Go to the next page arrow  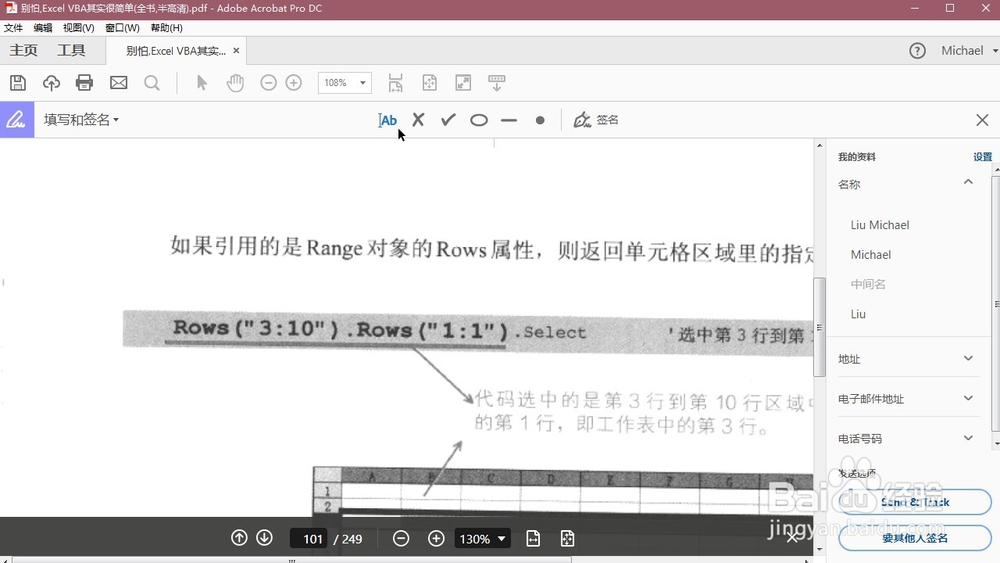(x=264, y=538)
